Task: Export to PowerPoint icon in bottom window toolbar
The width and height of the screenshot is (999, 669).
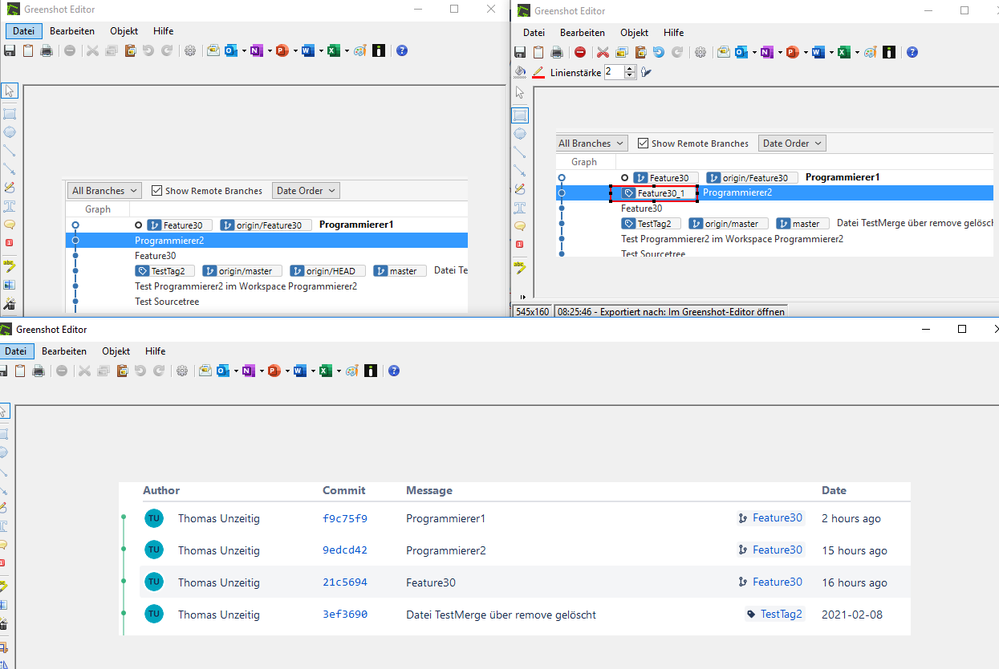Action: pyautogui.click(x=274, y=371)
